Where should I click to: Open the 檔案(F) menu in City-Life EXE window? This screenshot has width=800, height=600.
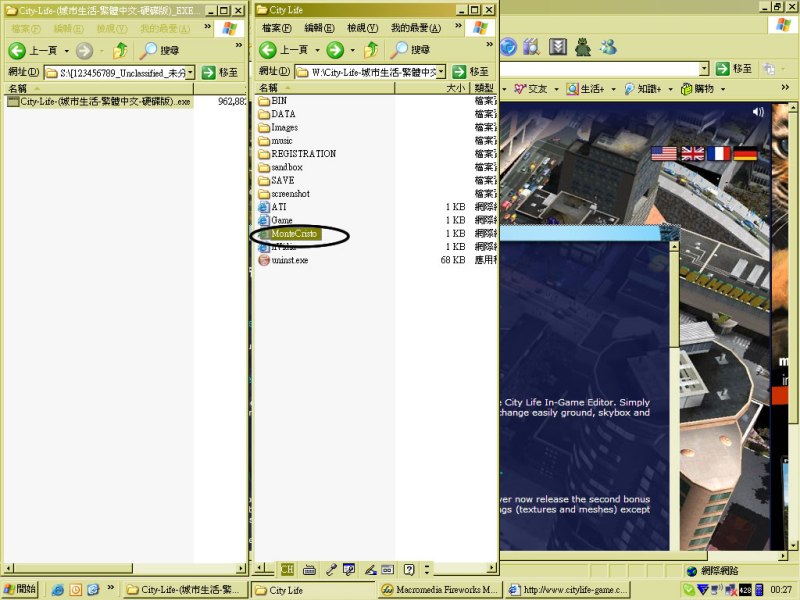coord(26,29)
